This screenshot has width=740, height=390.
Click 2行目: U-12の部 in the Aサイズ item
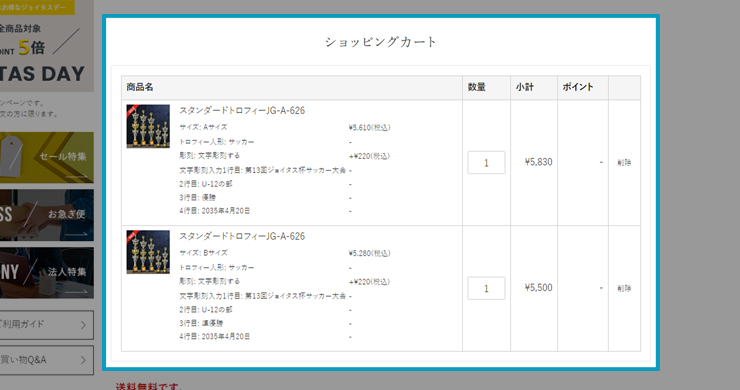206,184
